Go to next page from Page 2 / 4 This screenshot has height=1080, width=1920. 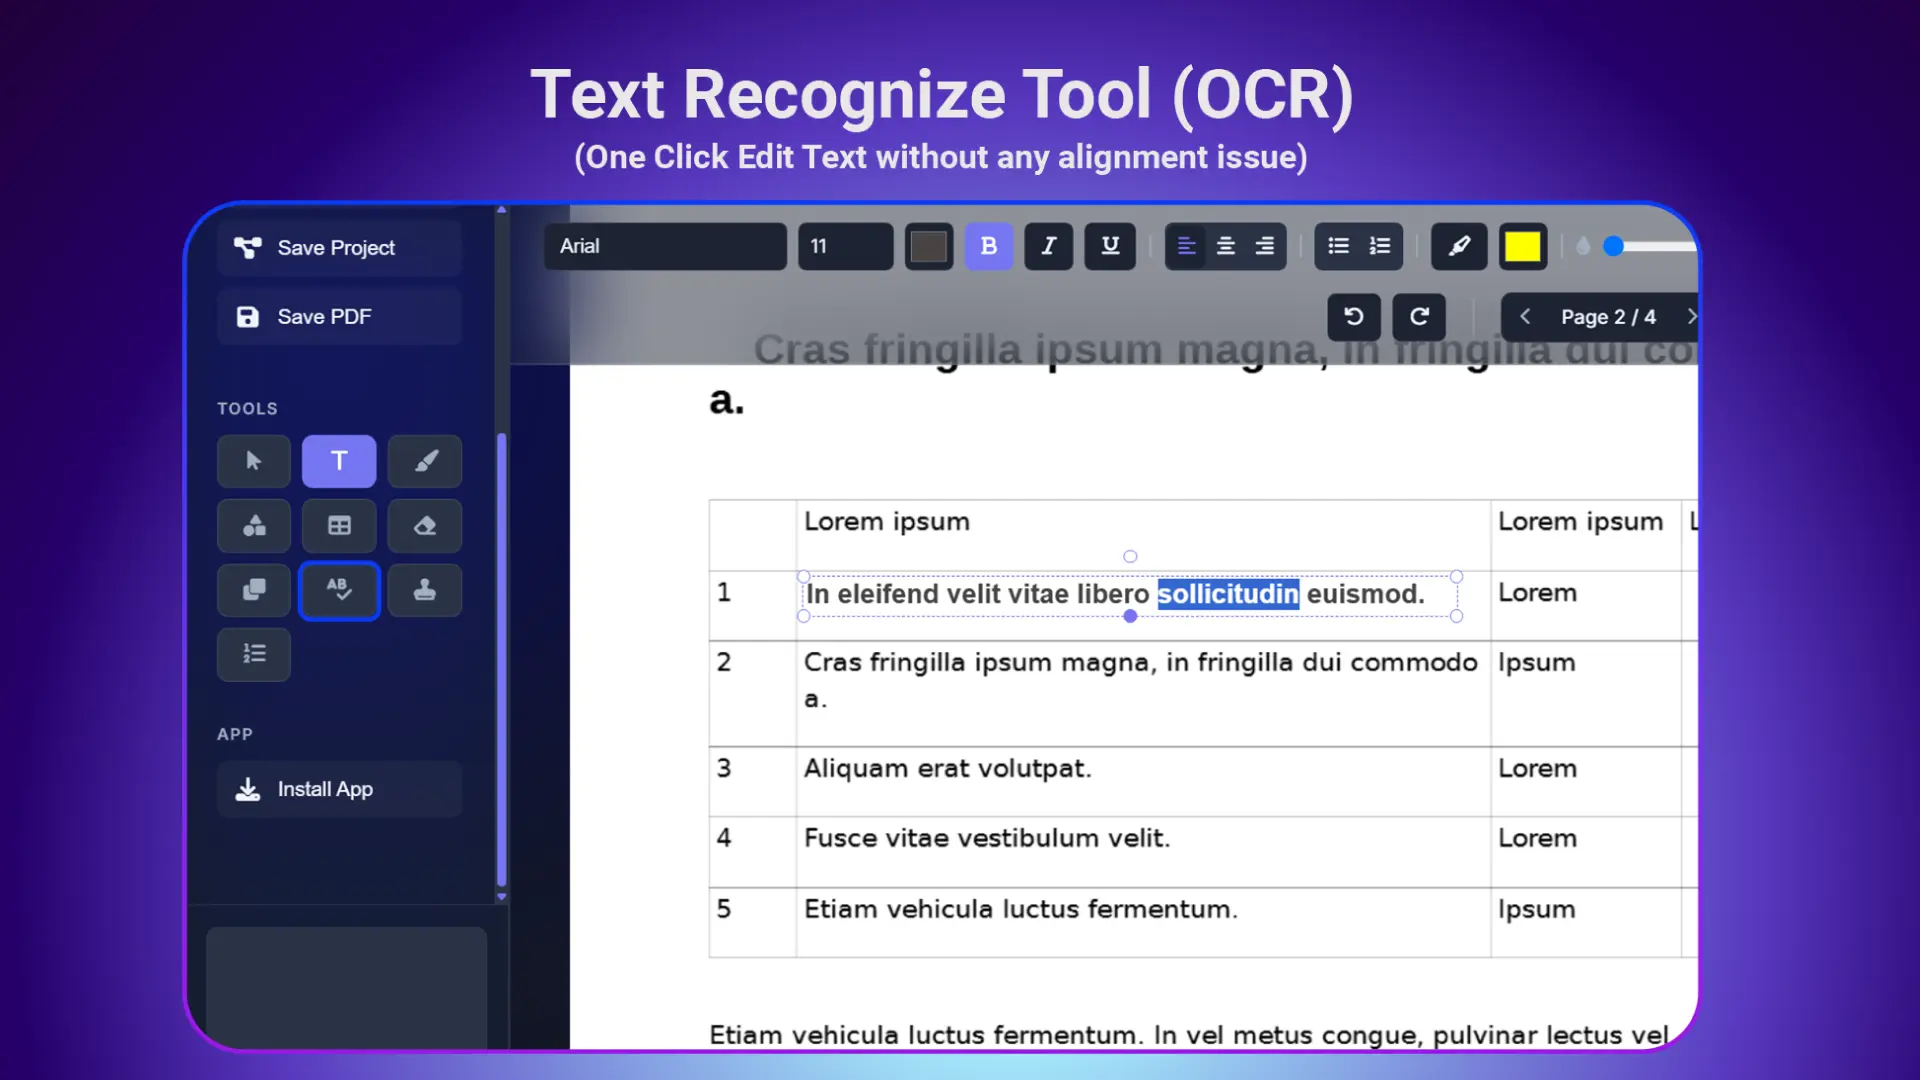(x=1693, y=316)
